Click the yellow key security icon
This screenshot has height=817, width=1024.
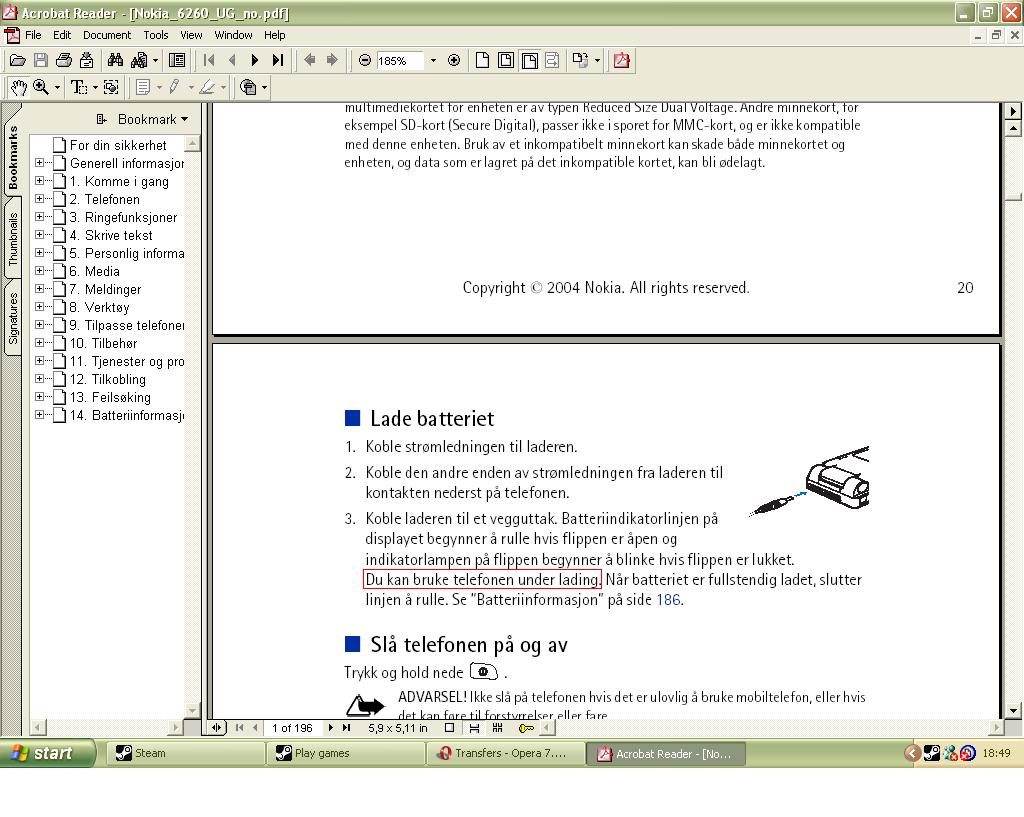[x=526, y=728]
